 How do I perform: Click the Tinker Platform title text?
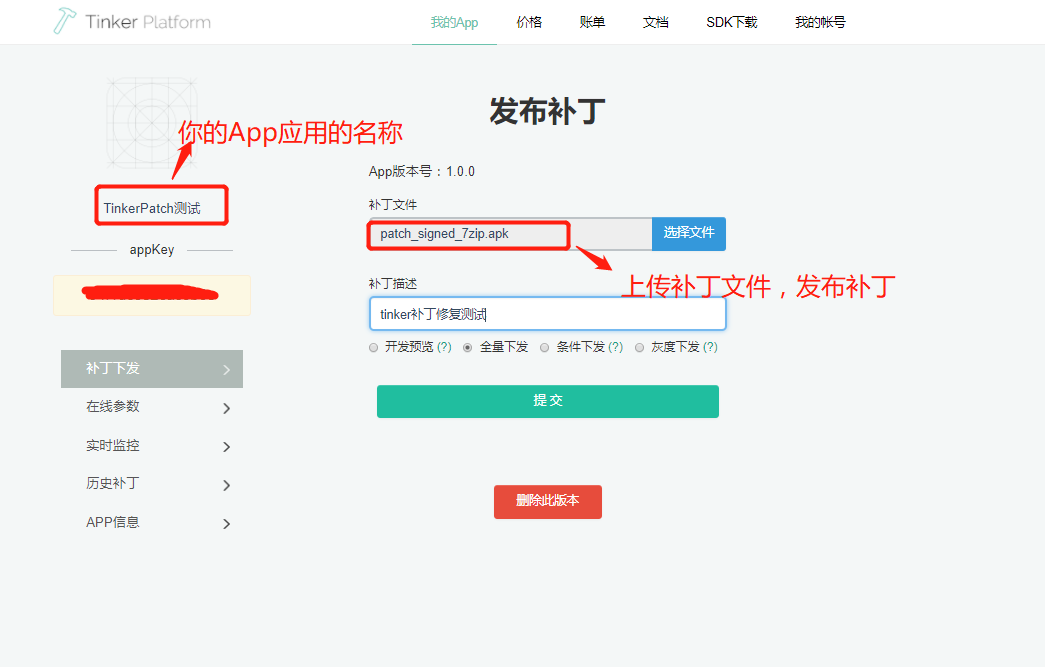pos(148,22)
